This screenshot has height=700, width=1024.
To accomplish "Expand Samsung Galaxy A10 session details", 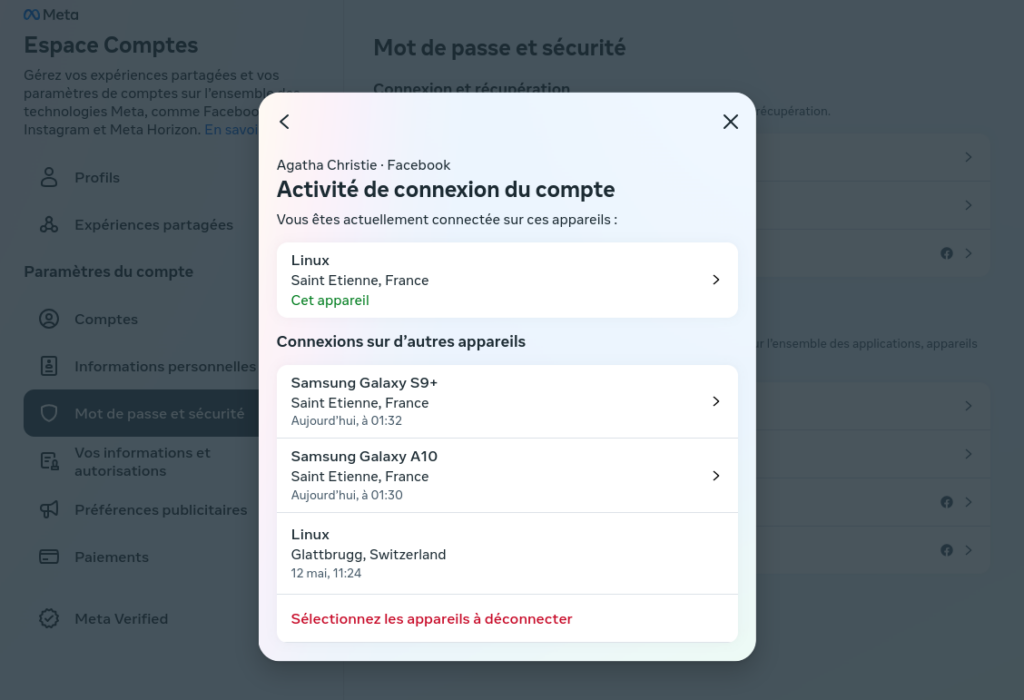I will pyautogui.click(x=507, y=475).
